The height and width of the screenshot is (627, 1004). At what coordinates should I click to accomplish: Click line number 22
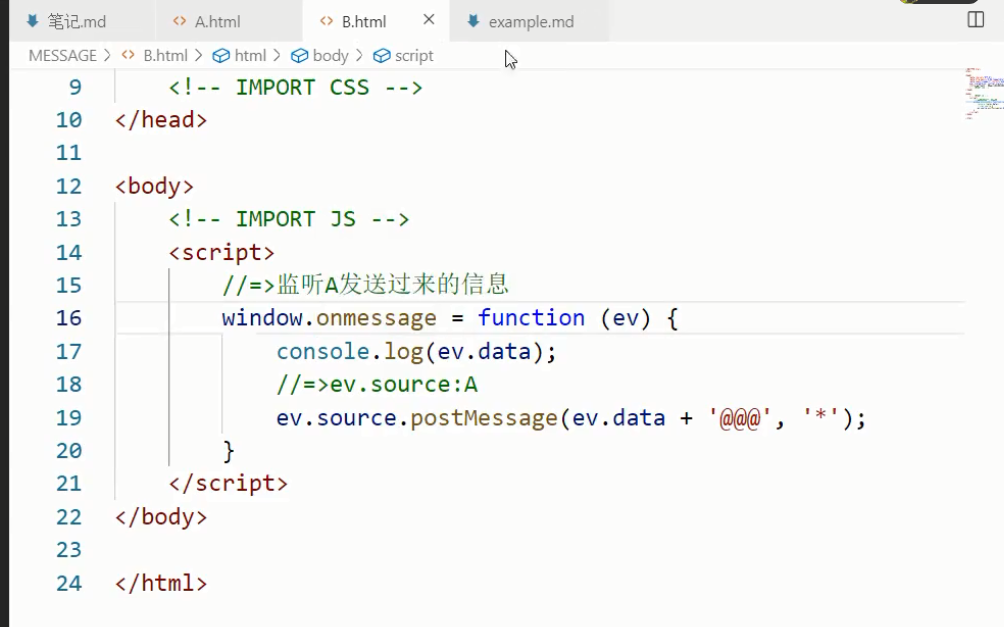[x=69, y=517]
